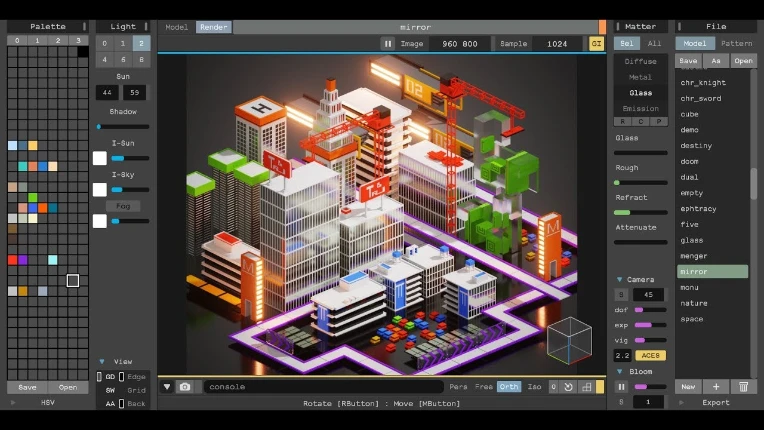Select the All tab in Matter panel

point(654,43)
